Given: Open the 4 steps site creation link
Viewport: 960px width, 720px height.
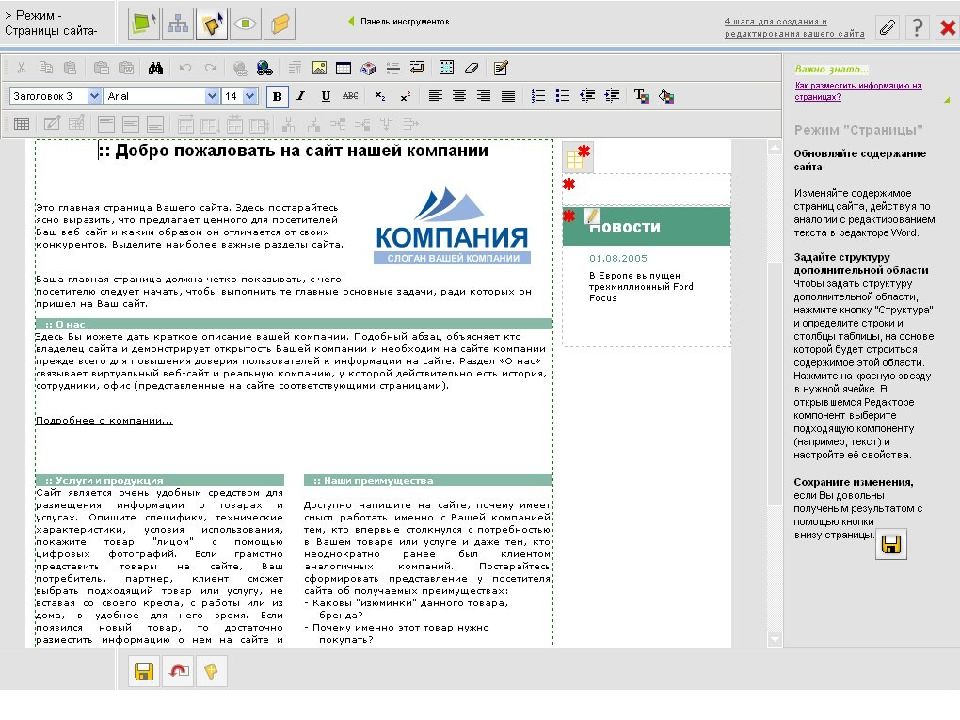Looking at the screenshot, I should (794, 28).
